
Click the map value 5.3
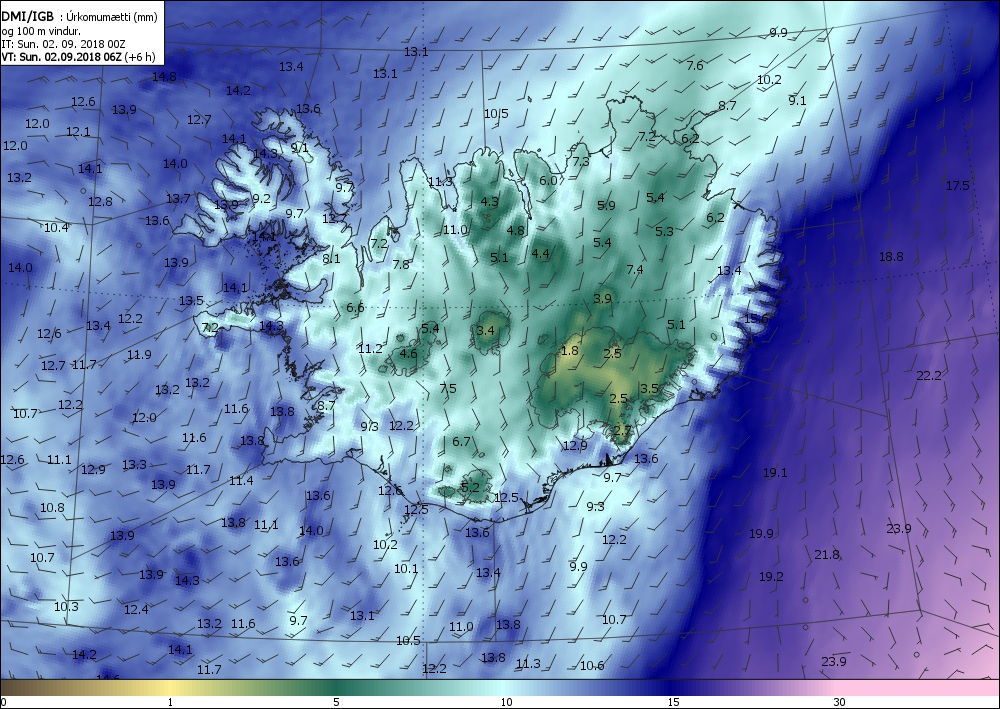[664, 231]
